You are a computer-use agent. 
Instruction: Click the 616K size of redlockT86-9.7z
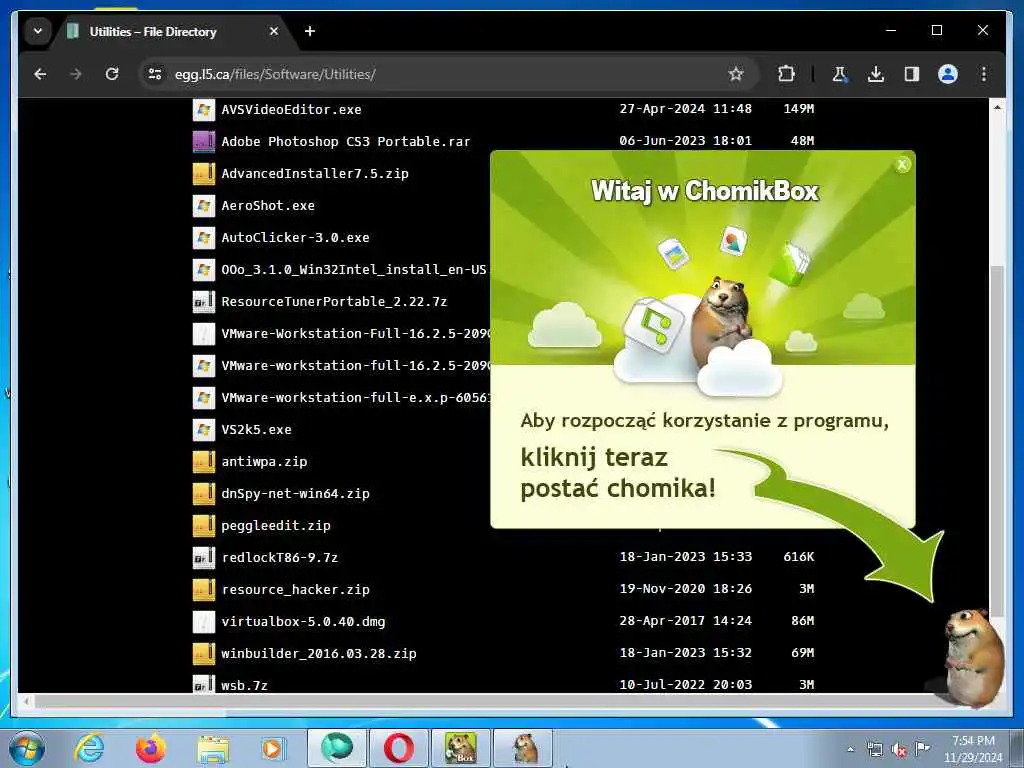pyautogui.click(x=799, y=557)
